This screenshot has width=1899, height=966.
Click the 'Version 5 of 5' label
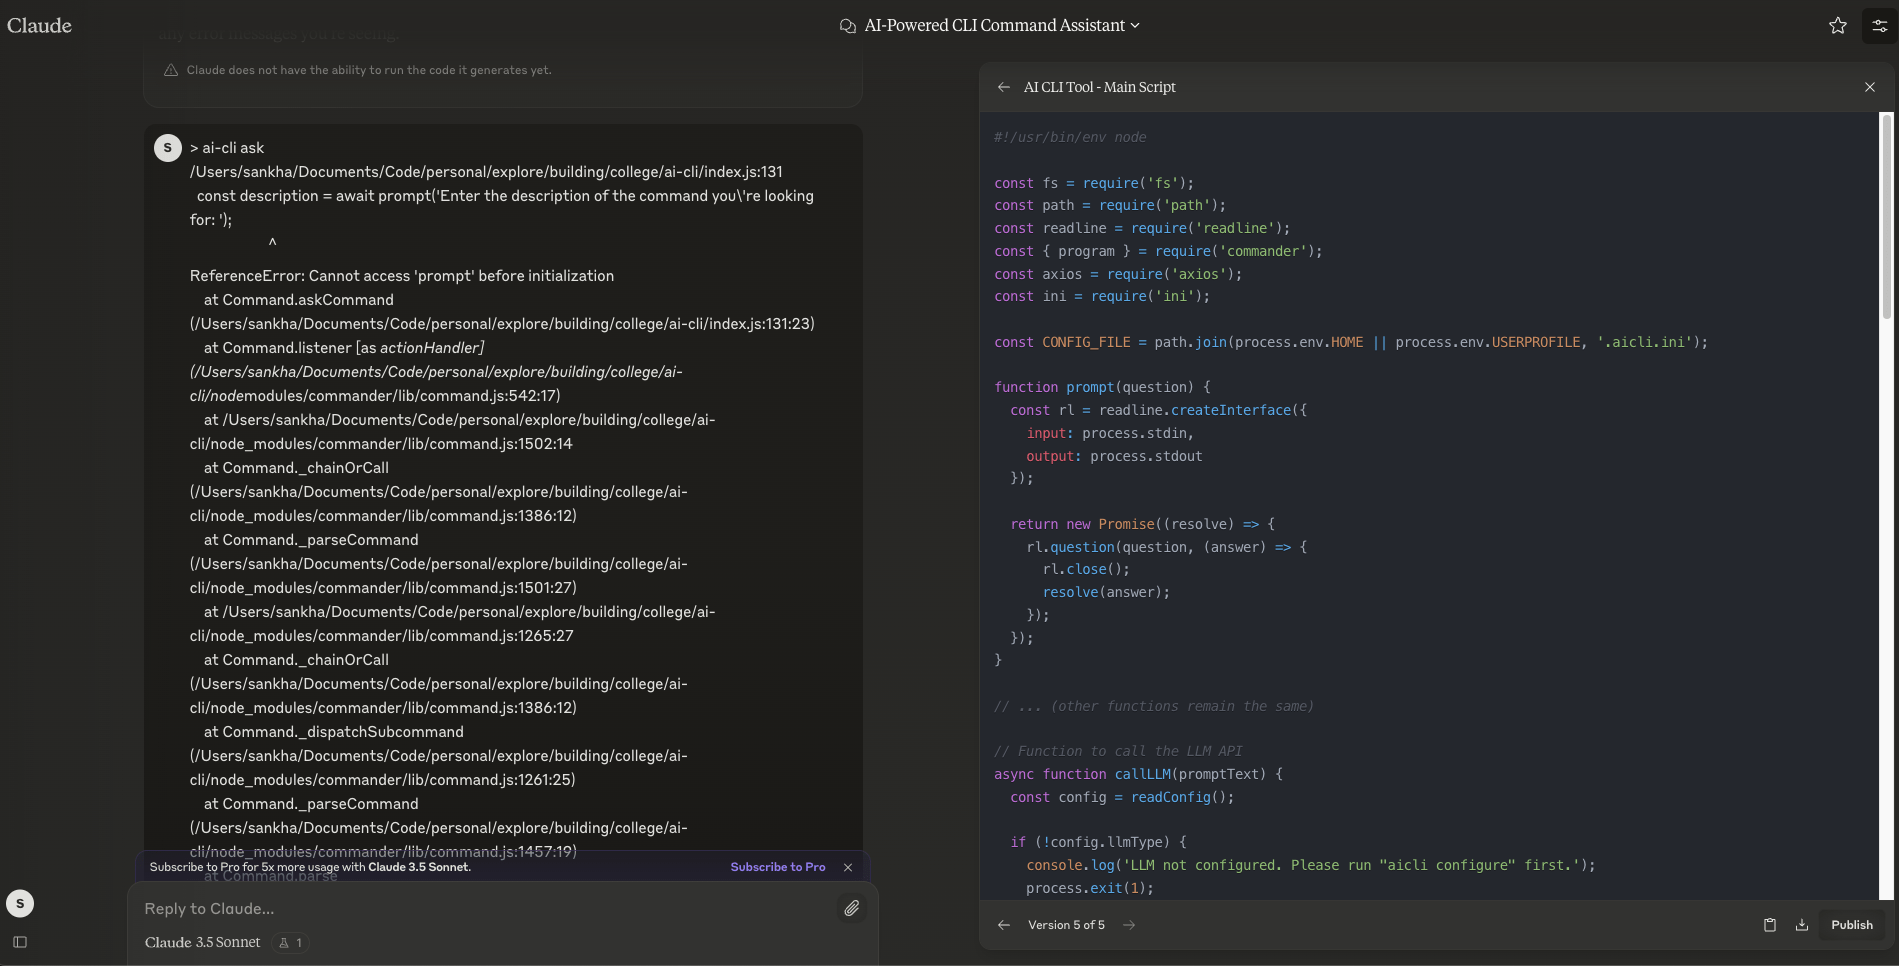coord(1066,925)
